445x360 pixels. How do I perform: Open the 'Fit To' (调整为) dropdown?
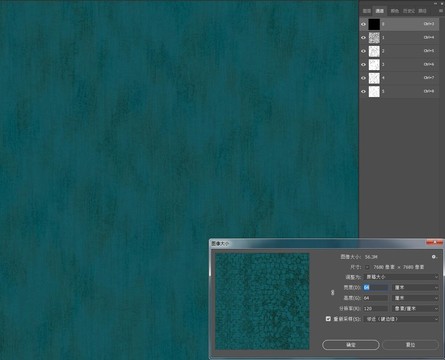[401, 277]
